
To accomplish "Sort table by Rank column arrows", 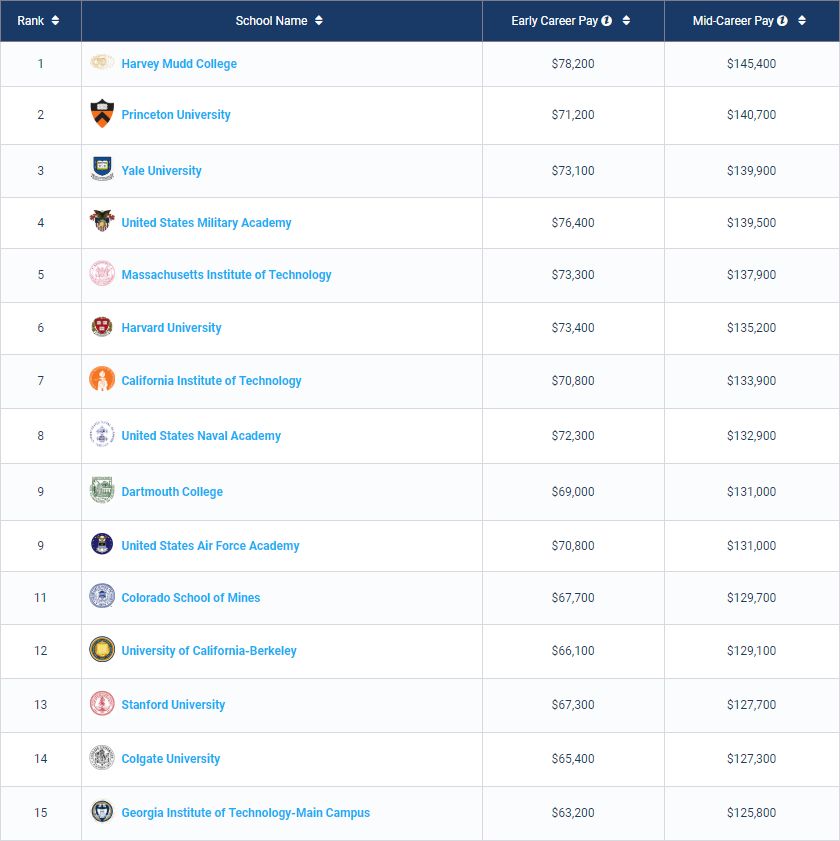I will pyautogui.click(x=55, y=20).
